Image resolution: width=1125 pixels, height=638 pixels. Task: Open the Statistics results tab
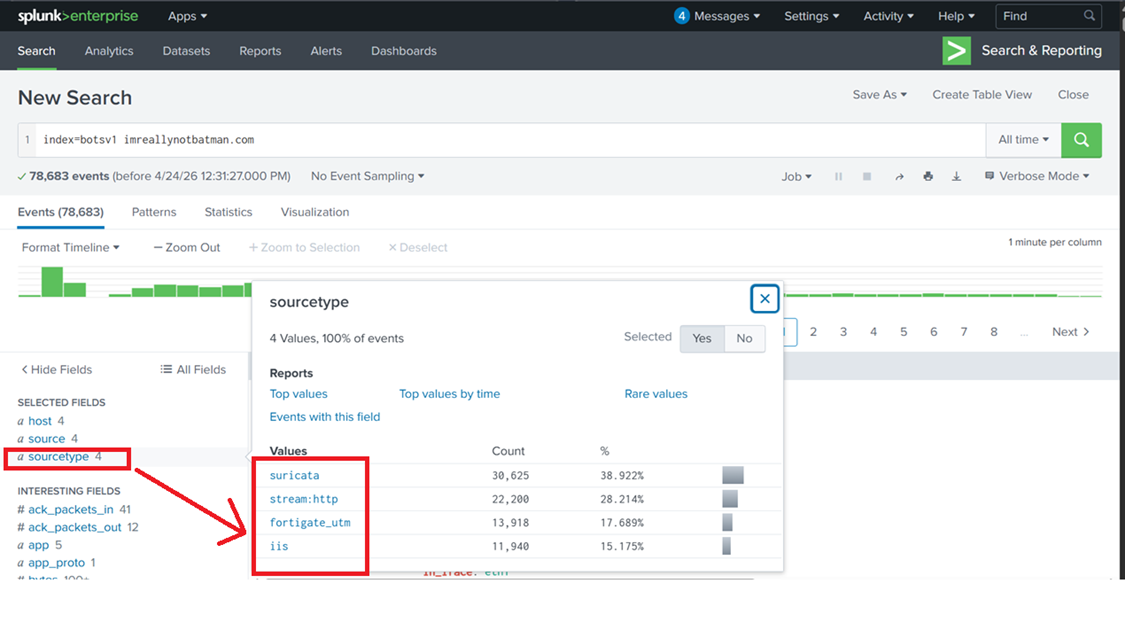(228, 212)
